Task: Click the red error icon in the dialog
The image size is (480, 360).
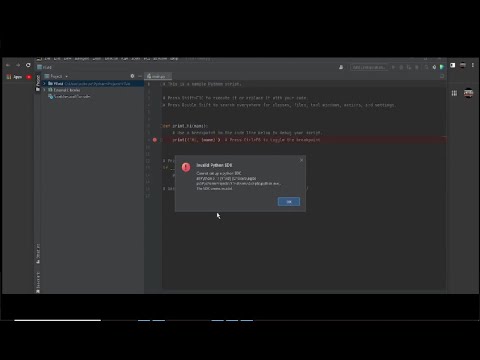Action: tap(186, 167)
